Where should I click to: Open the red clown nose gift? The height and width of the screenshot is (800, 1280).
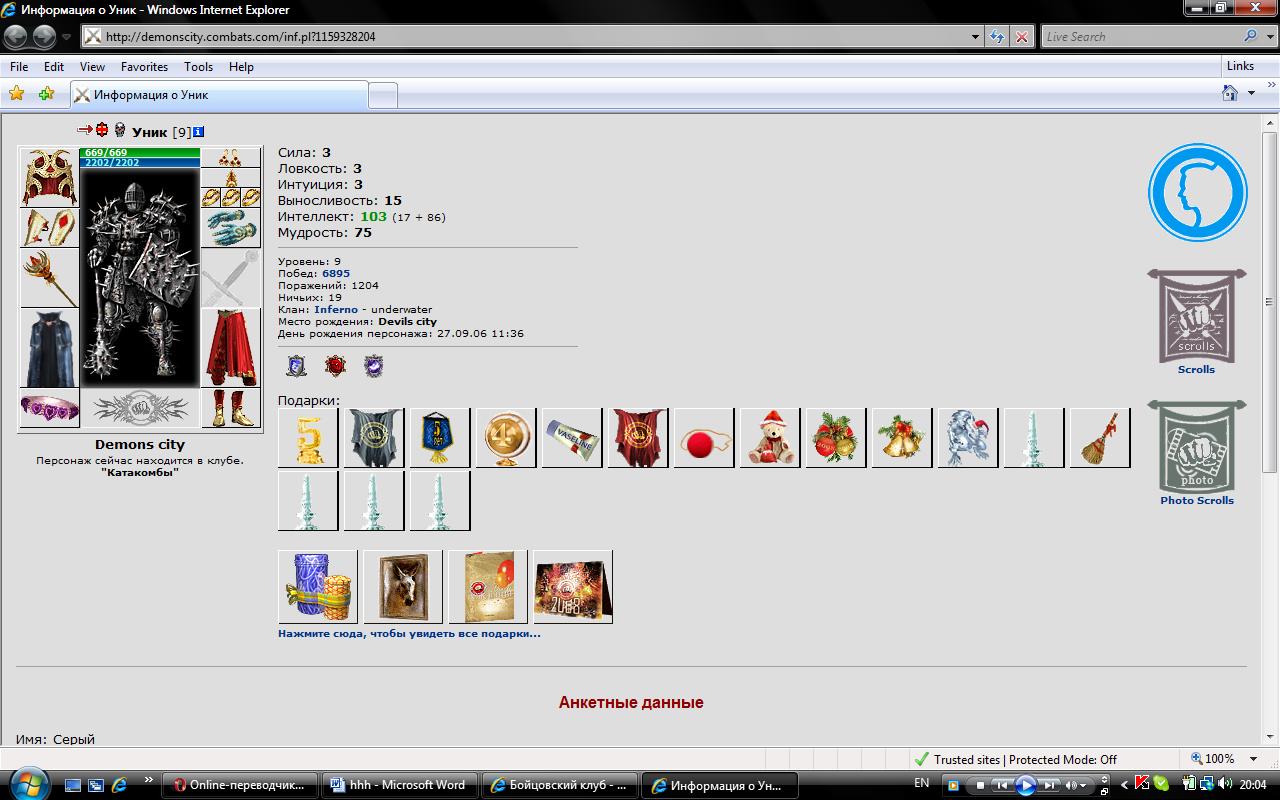[x=704, y=438]
